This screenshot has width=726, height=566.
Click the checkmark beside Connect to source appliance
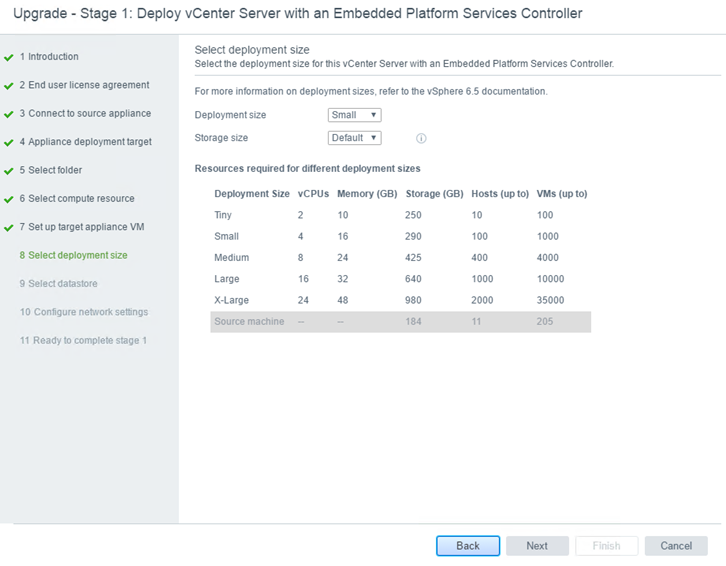pos(8,114)
